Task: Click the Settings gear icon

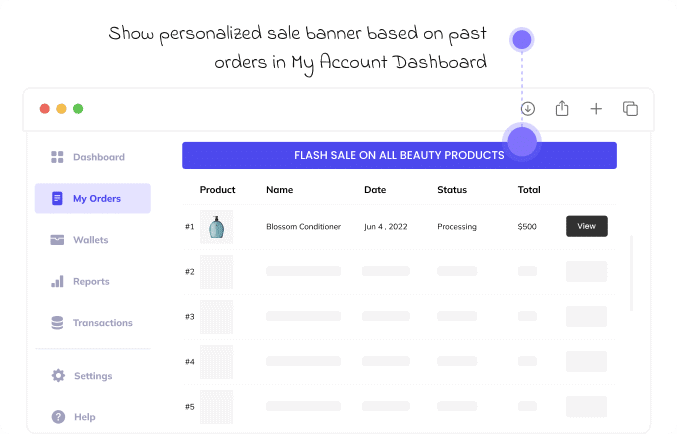Action: (x=58, y=376)
